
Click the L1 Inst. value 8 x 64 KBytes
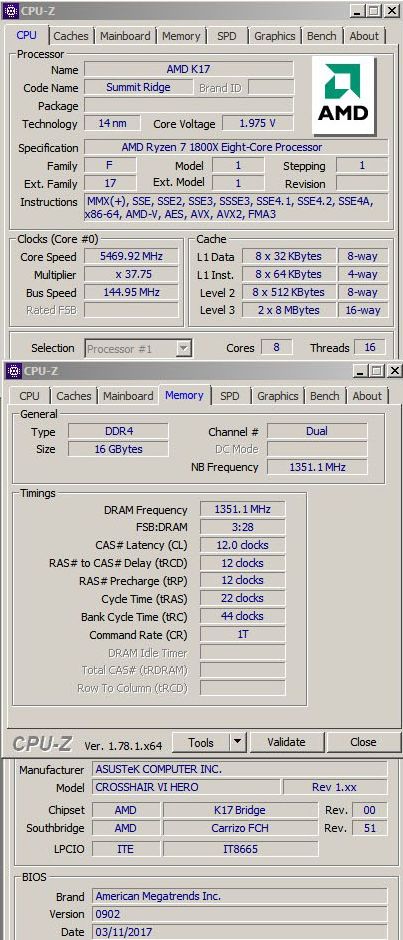click(x=288, y=275)
